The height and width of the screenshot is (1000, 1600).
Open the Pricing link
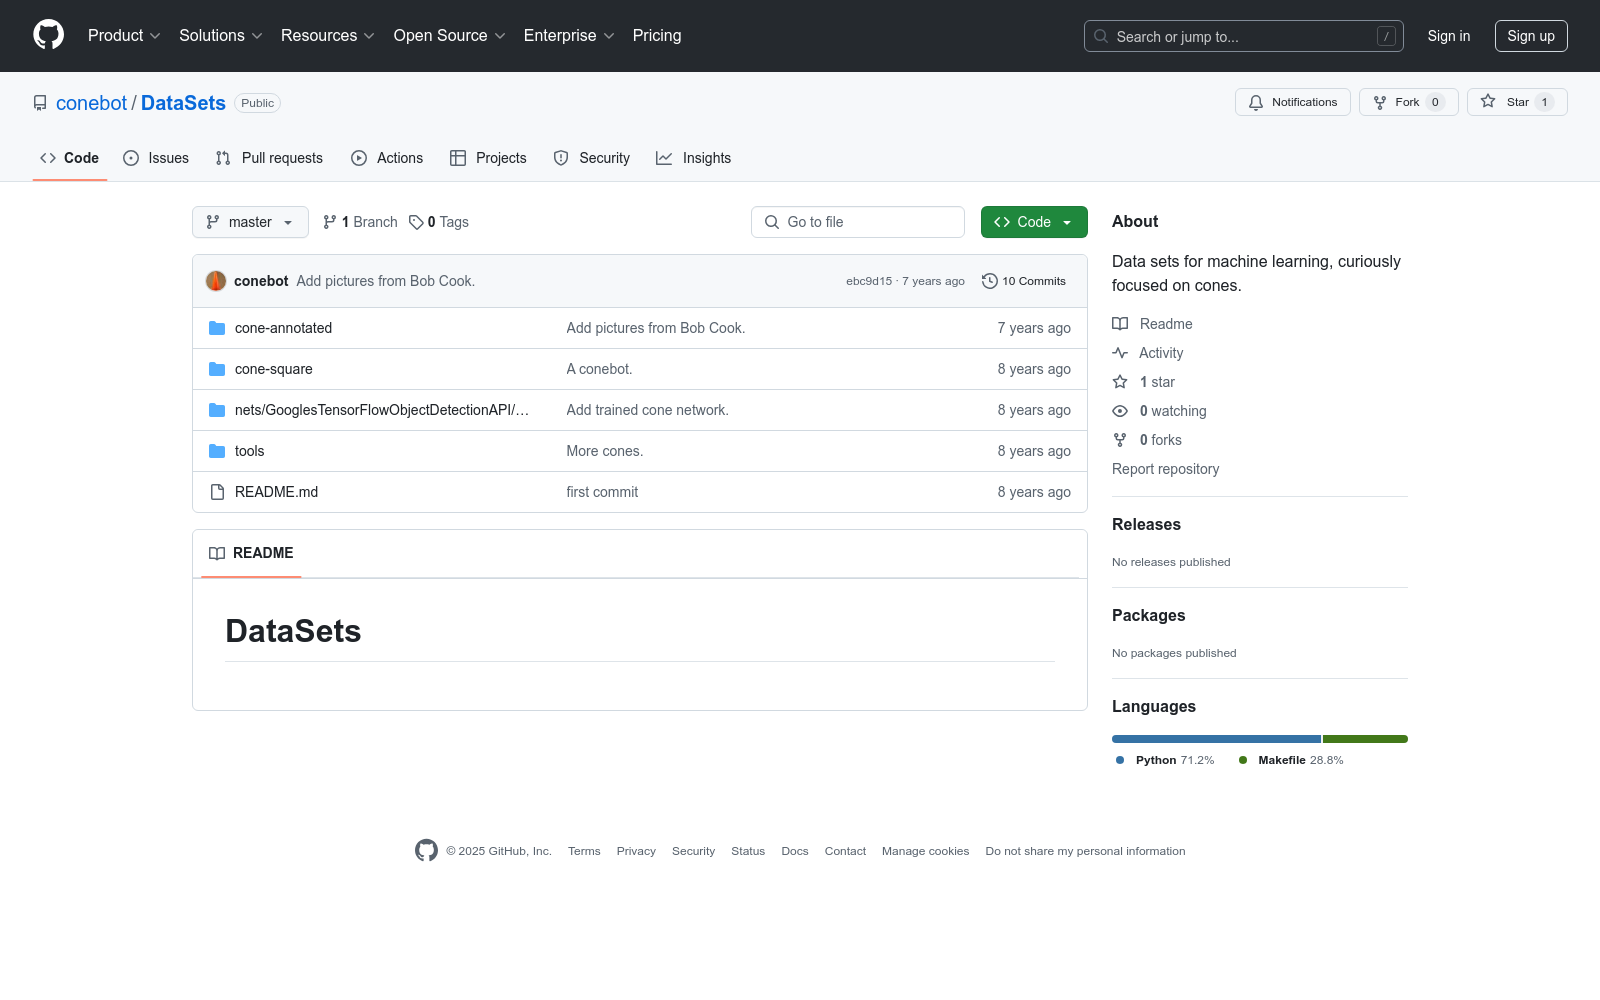pos(657,36)
